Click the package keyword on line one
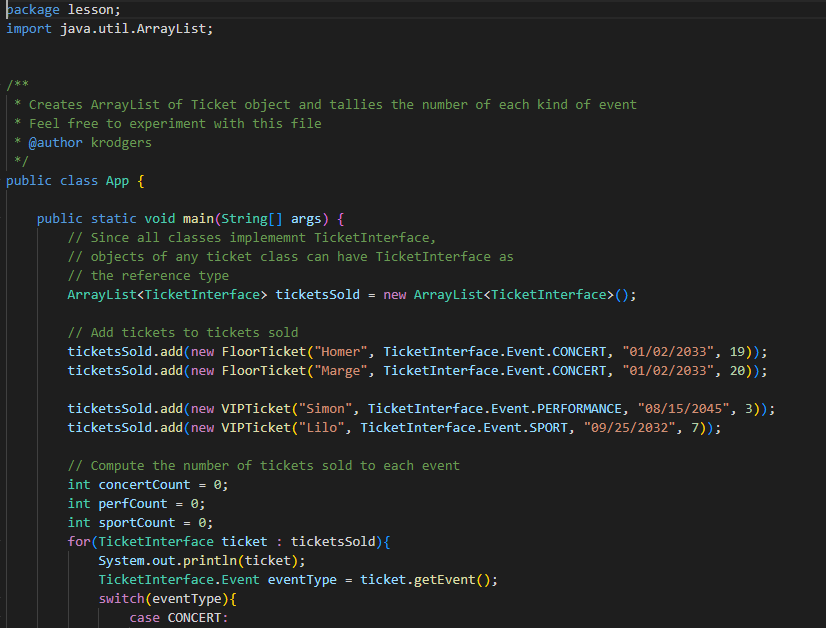826x628 pixels. (x=30, y=9)
